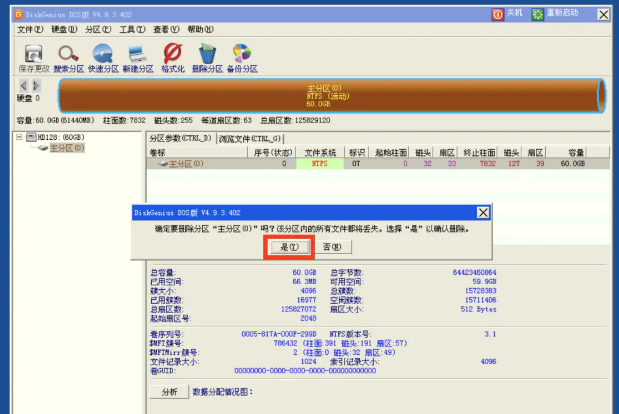Click volume serial 0005-817A-000F-299D value
The image size is (619, 414).
point(279,334)
